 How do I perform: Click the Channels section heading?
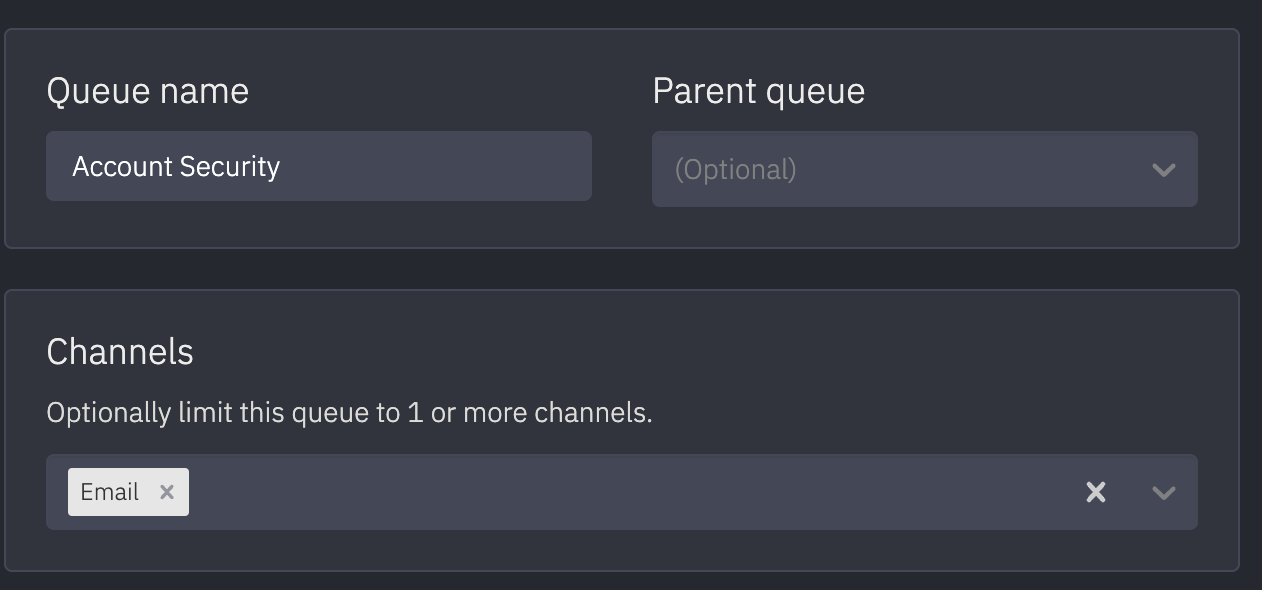[x=120, y=352]
